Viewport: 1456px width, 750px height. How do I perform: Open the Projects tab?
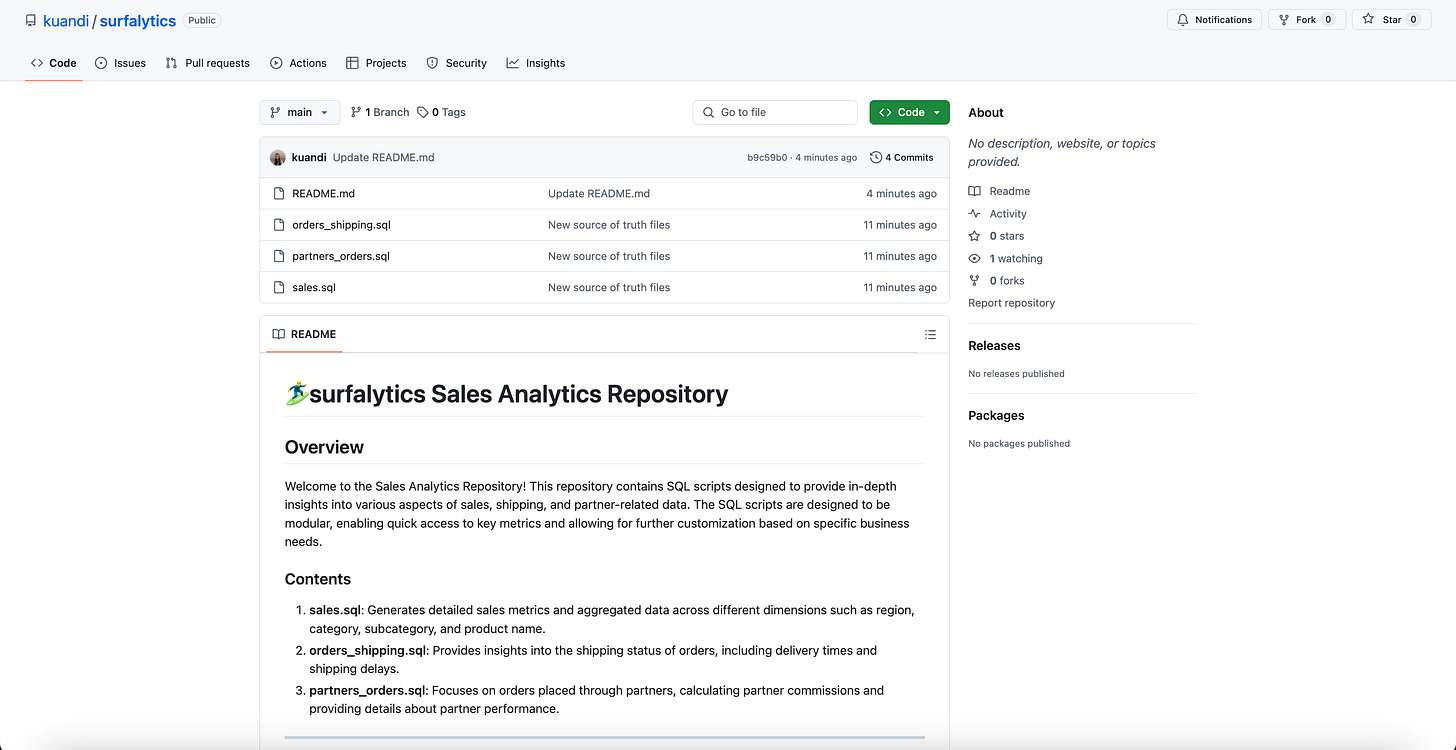pos(376,63)
